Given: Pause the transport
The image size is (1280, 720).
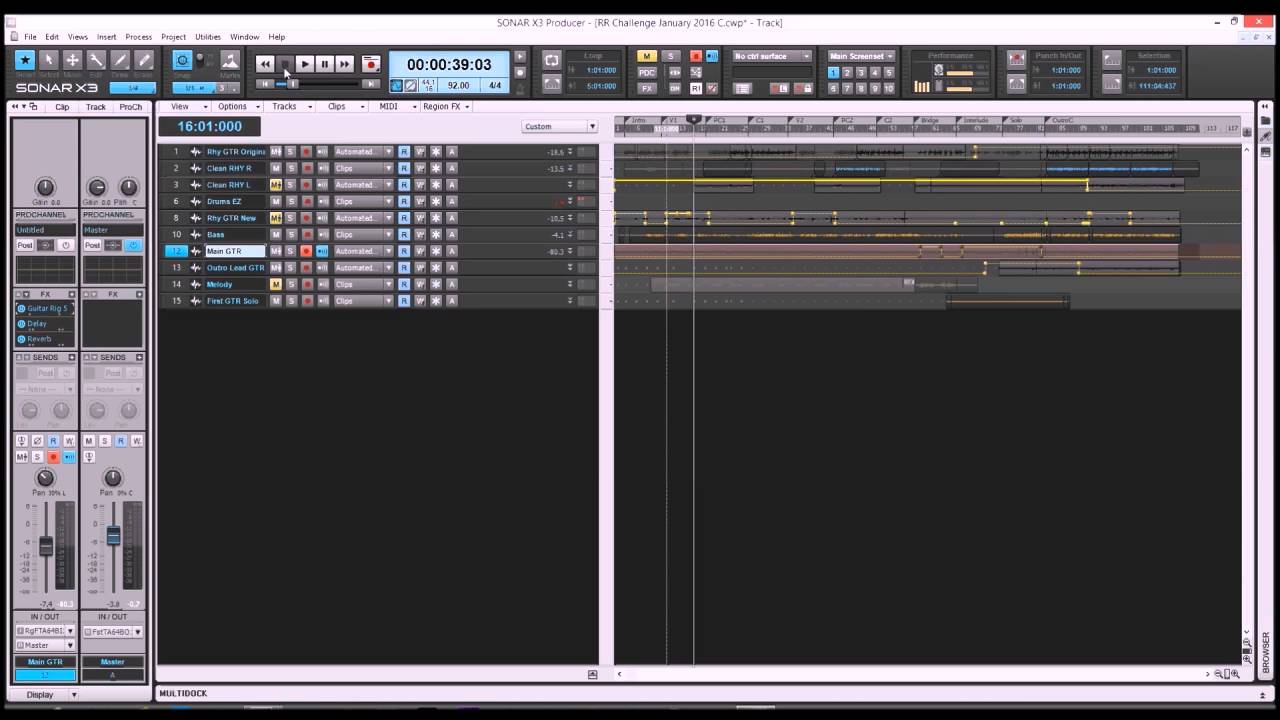Looking at the screenshot, I should pyautogui.click(x=325, y=64).
